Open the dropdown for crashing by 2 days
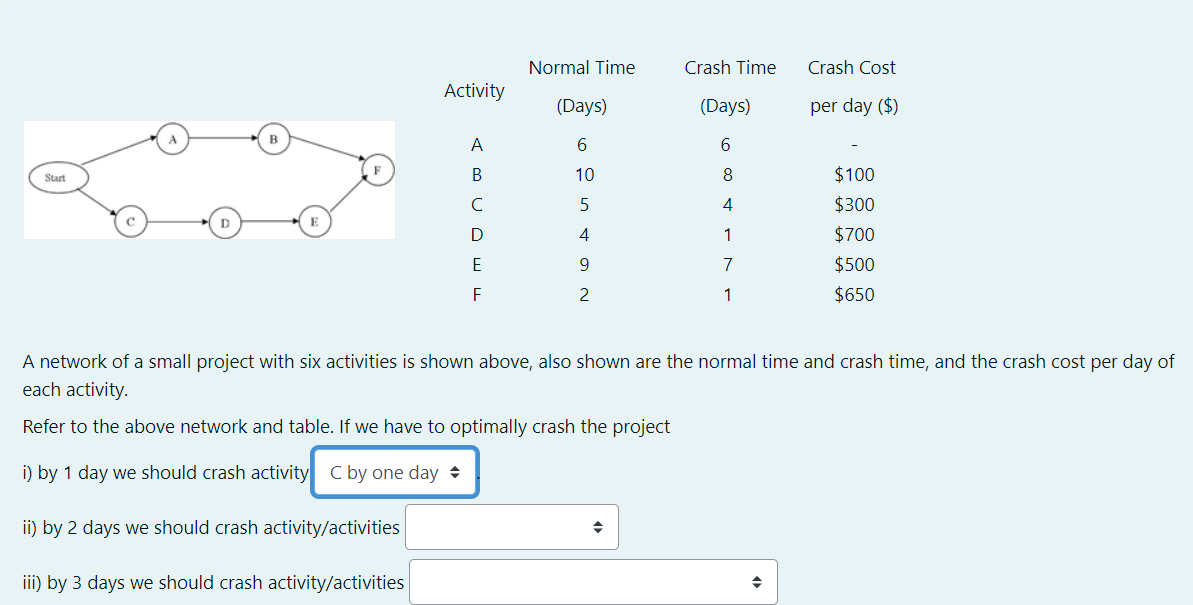The height and width of the screenshot is (605, 1193). (511, 526)
